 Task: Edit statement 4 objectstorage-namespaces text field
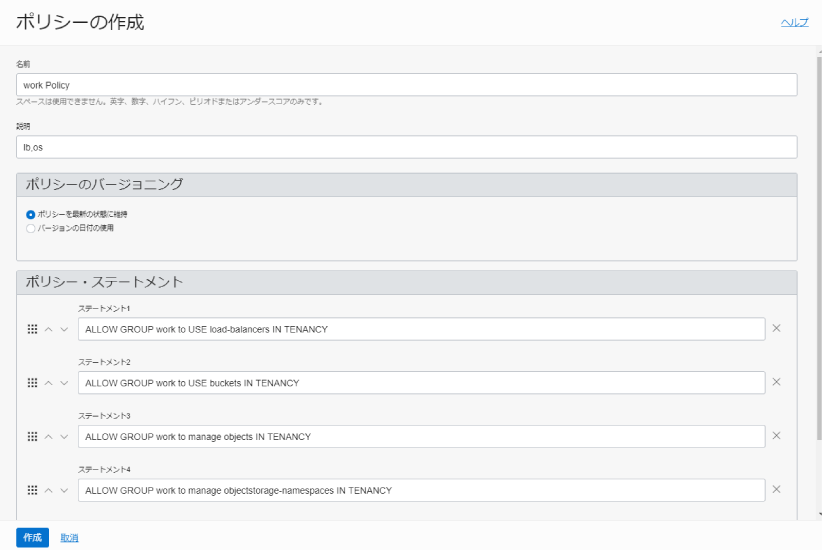pos(421,490)
